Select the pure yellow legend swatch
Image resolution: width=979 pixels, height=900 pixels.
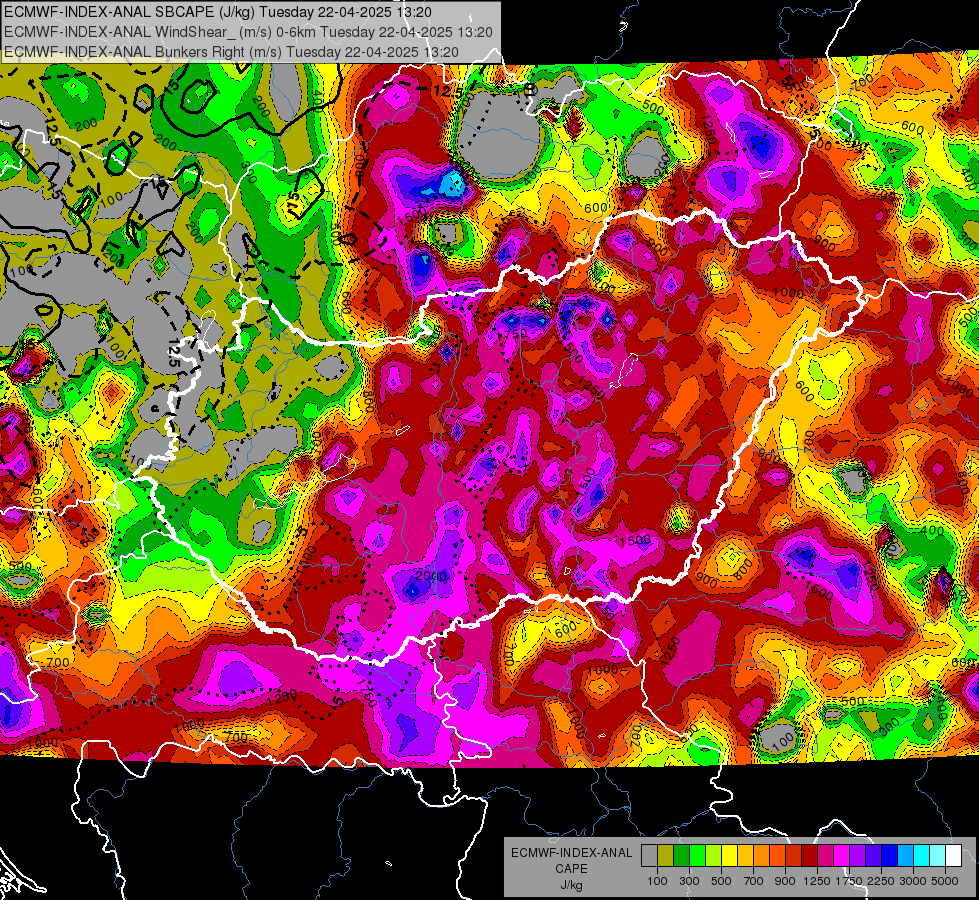729,855
